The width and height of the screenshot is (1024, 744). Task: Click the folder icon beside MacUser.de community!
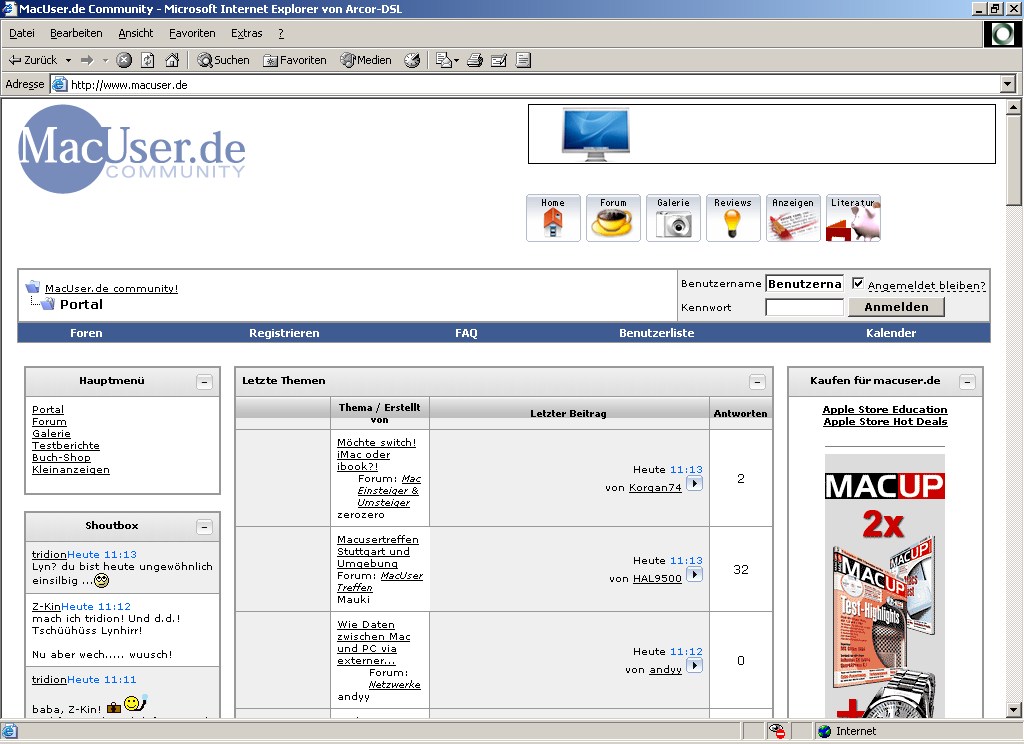pyautogui.click(x=33, y=287)
